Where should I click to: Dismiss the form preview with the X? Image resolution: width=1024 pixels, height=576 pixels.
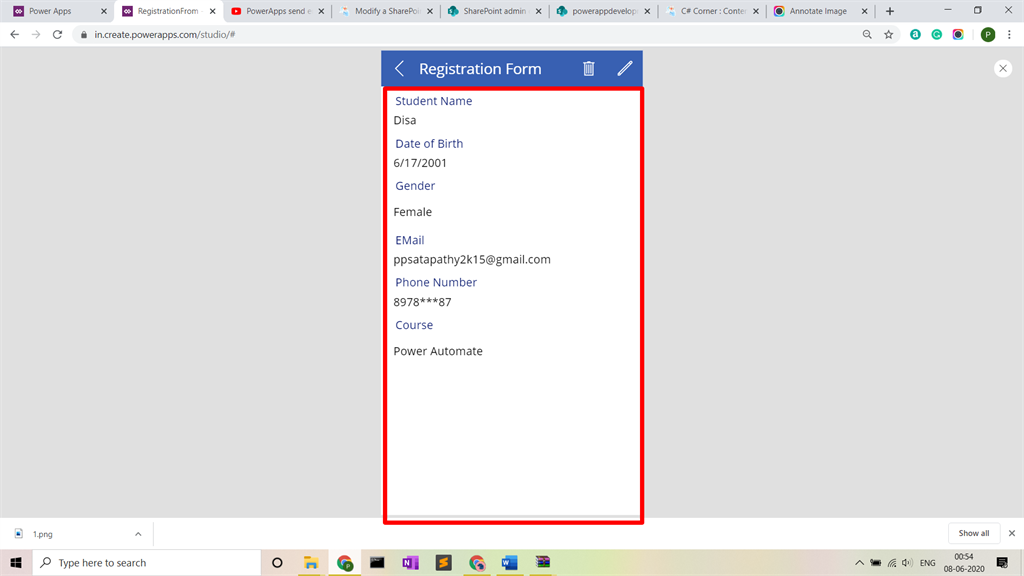[1003, 68]
